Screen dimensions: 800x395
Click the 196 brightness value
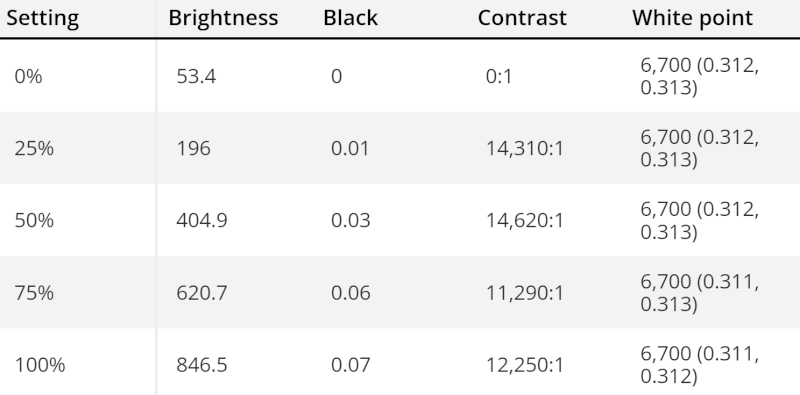click(x=193, y=149)
